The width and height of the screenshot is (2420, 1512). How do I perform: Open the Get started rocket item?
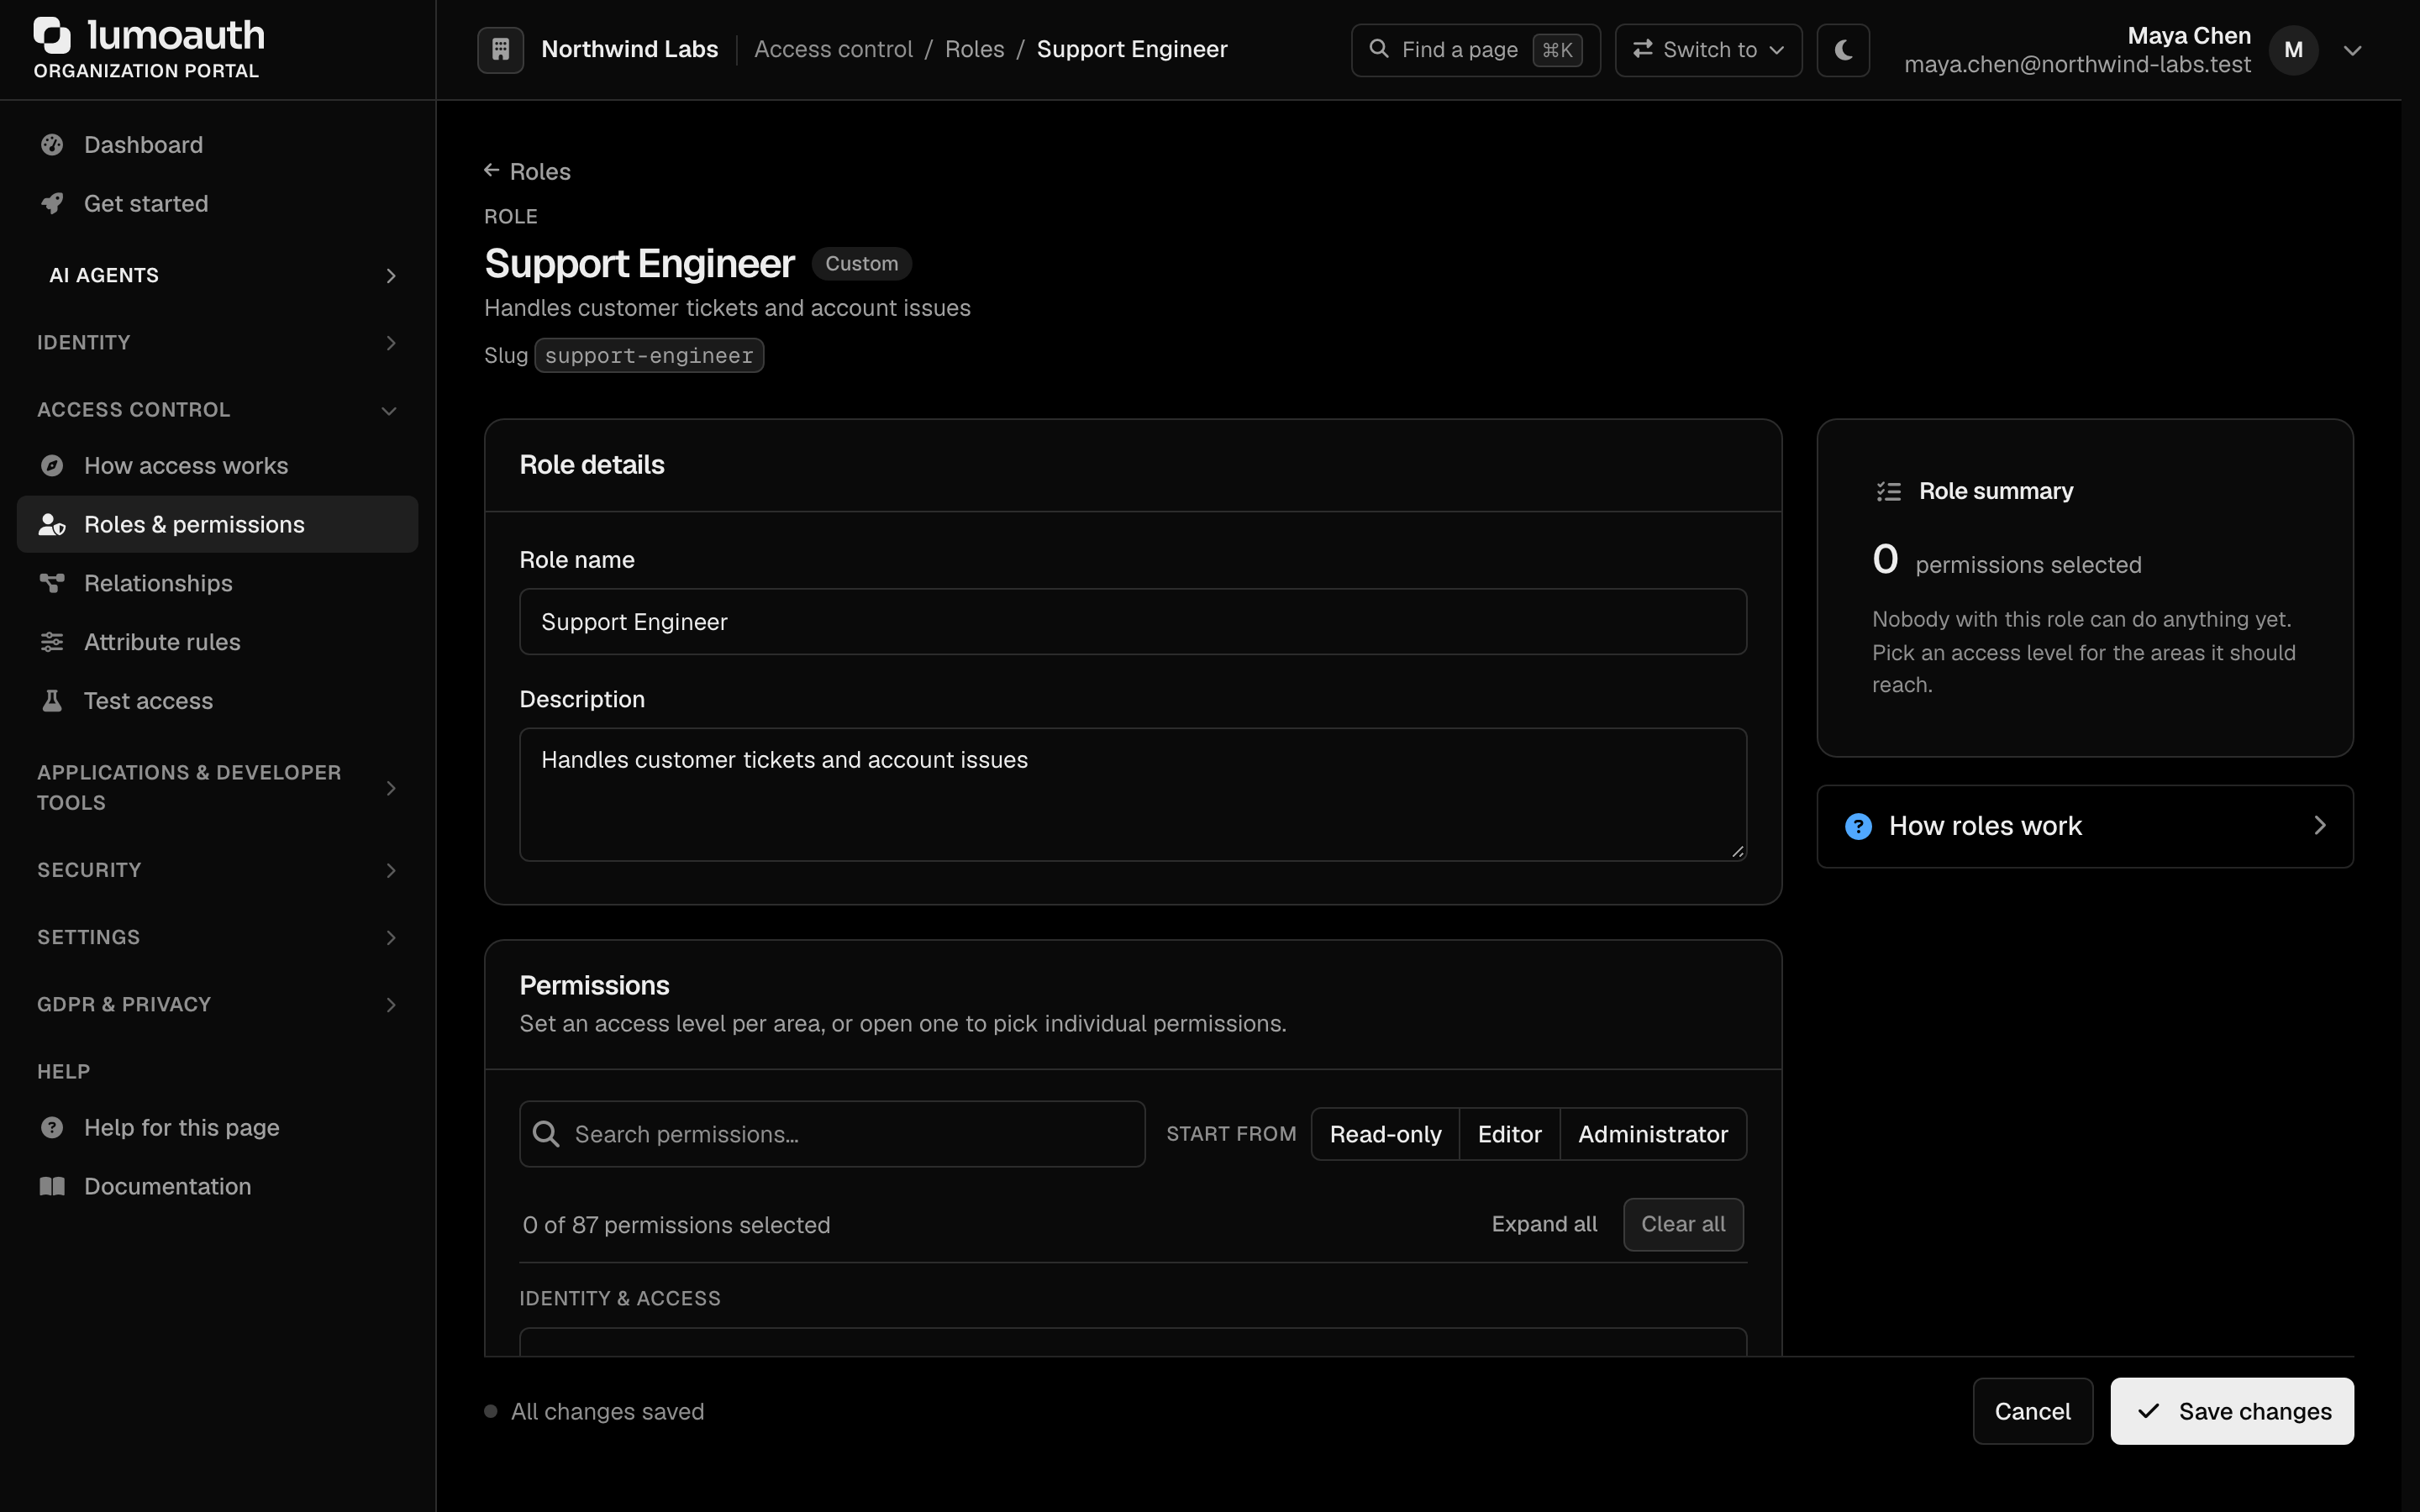[x=217, y=204]
